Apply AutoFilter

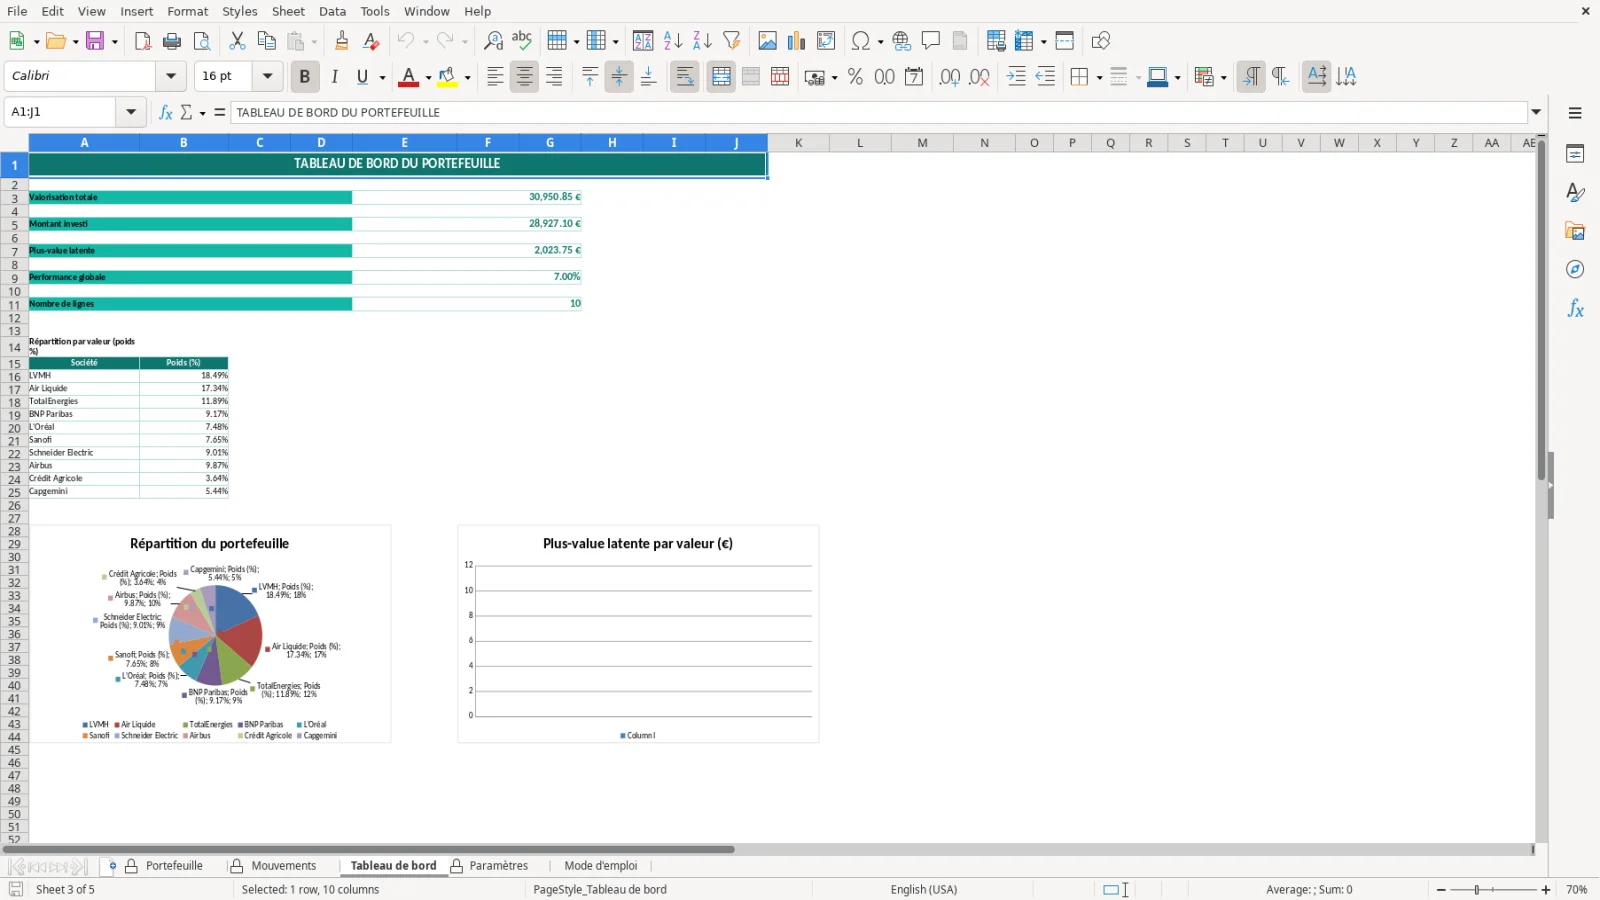tap(732, 41)
